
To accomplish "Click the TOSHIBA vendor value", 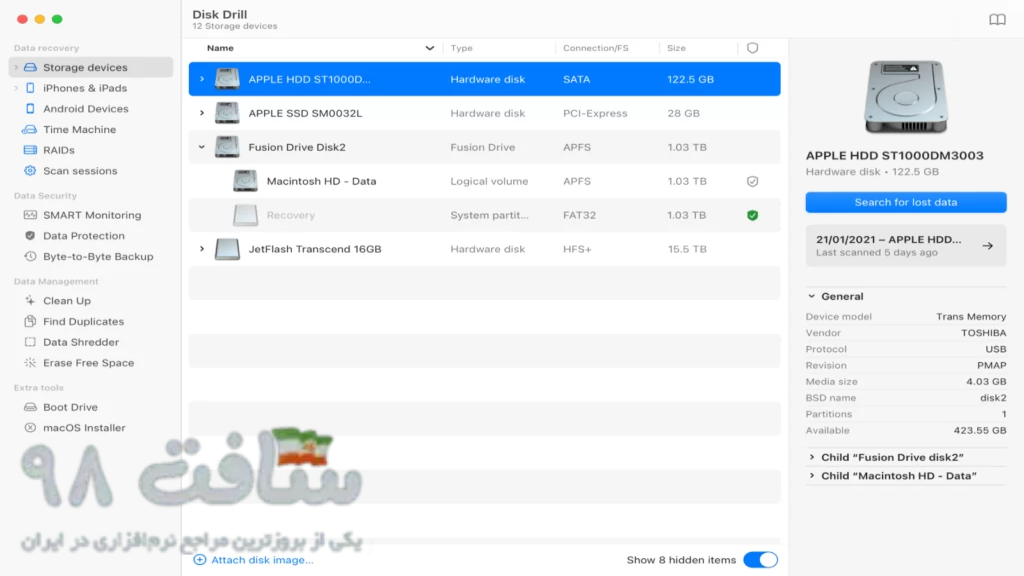I will [984, 333].
